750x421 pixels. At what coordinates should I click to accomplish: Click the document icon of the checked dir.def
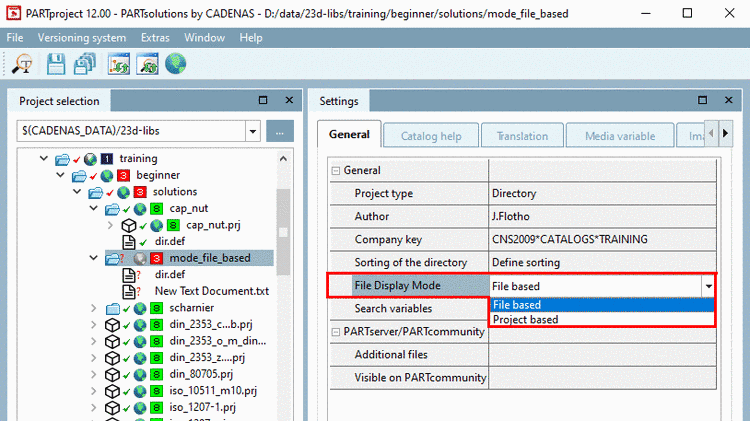[129, 242]
